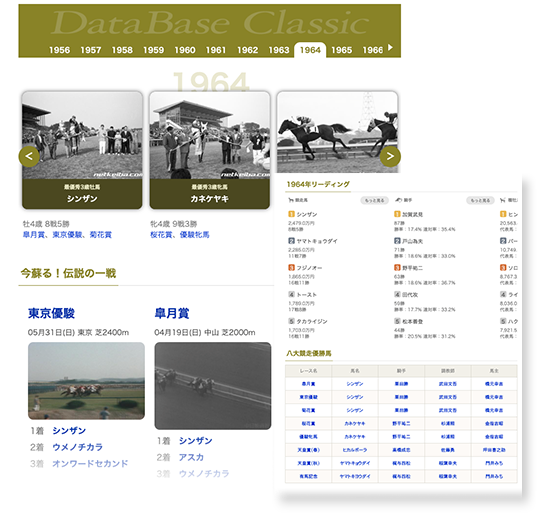The width and height of the screenshot is (537, 513).
Task: Open 東京優駿 link under シンザン's record
Action: (67, 235)
